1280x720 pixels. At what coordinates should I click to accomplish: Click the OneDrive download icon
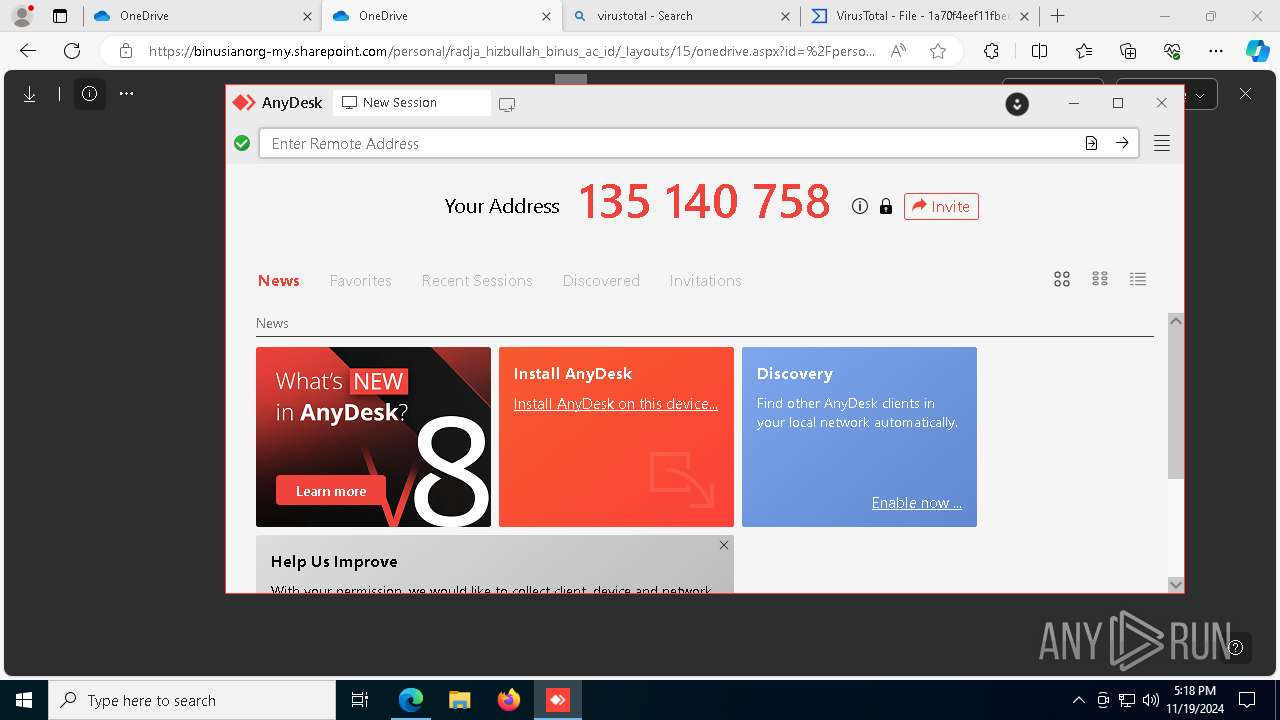(x=30, y=94)
